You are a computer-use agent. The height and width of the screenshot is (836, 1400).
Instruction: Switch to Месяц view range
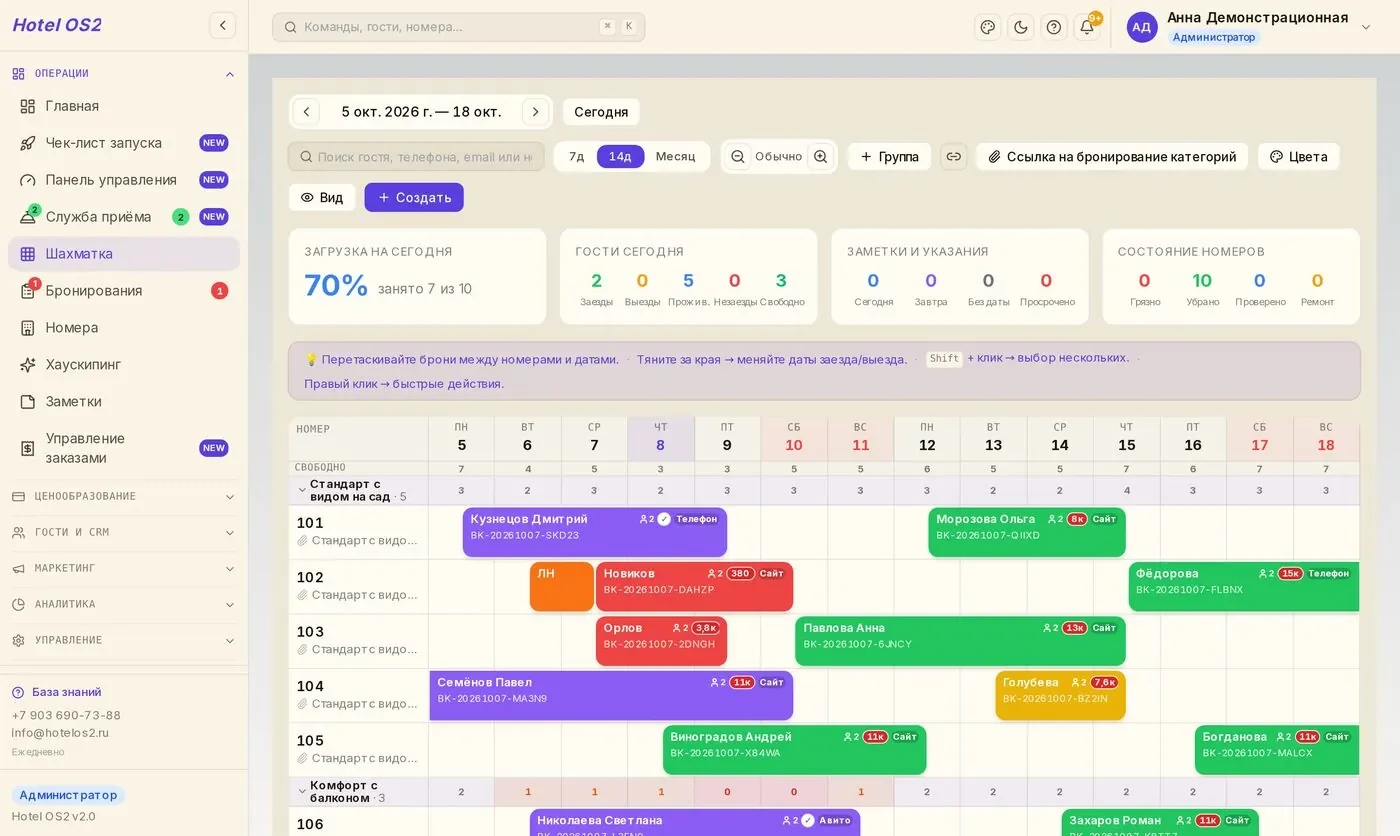(x=675, y=157)
